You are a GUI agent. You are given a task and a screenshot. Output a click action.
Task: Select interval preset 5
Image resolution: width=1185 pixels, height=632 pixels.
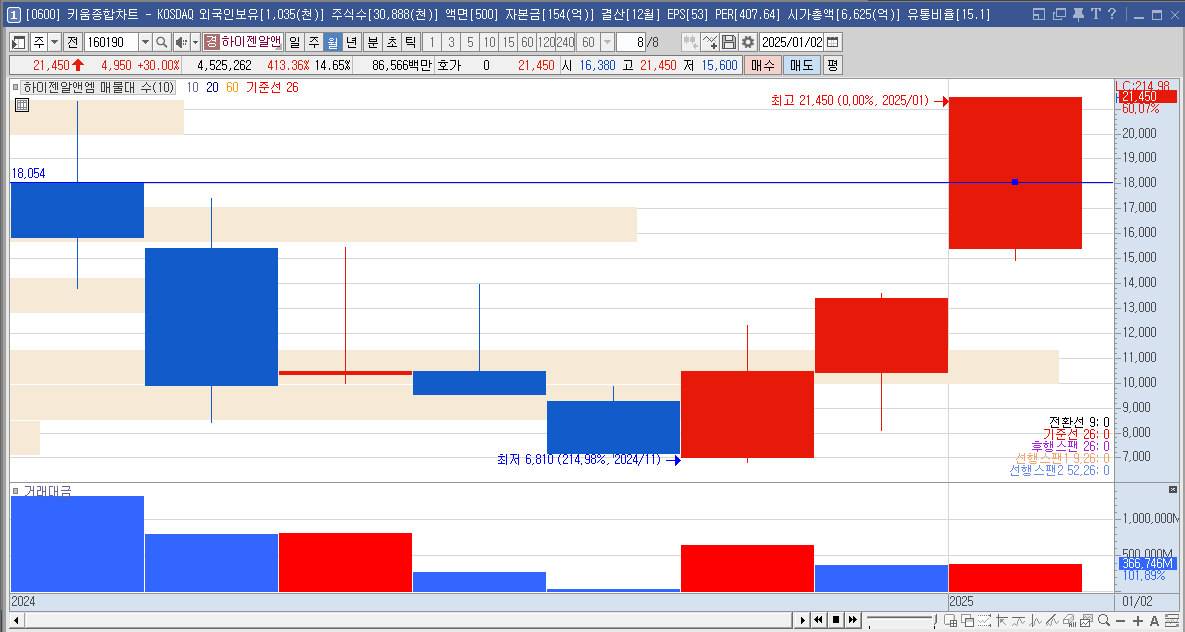tap(470, 42)
